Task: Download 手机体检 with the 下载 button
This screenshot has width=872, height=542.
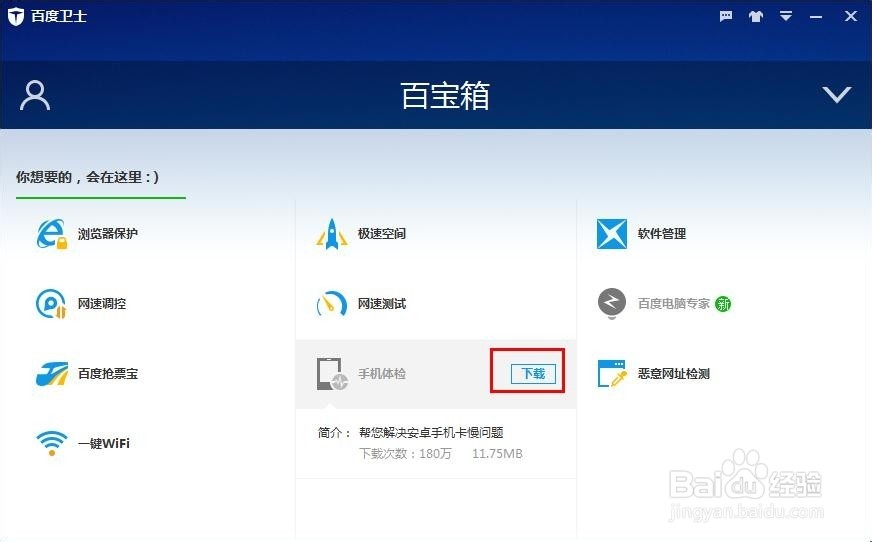Action: coord(533,374)
